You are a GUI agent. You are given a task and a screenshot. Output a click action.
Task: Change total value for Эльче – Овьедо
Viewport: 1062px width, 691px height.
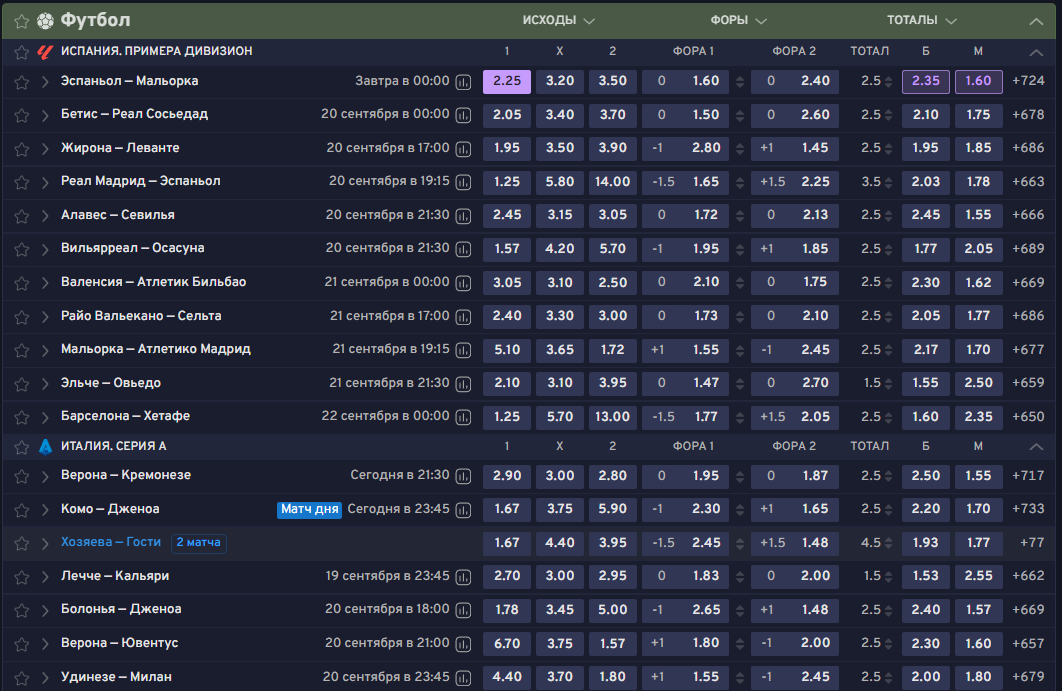[889, 384]
